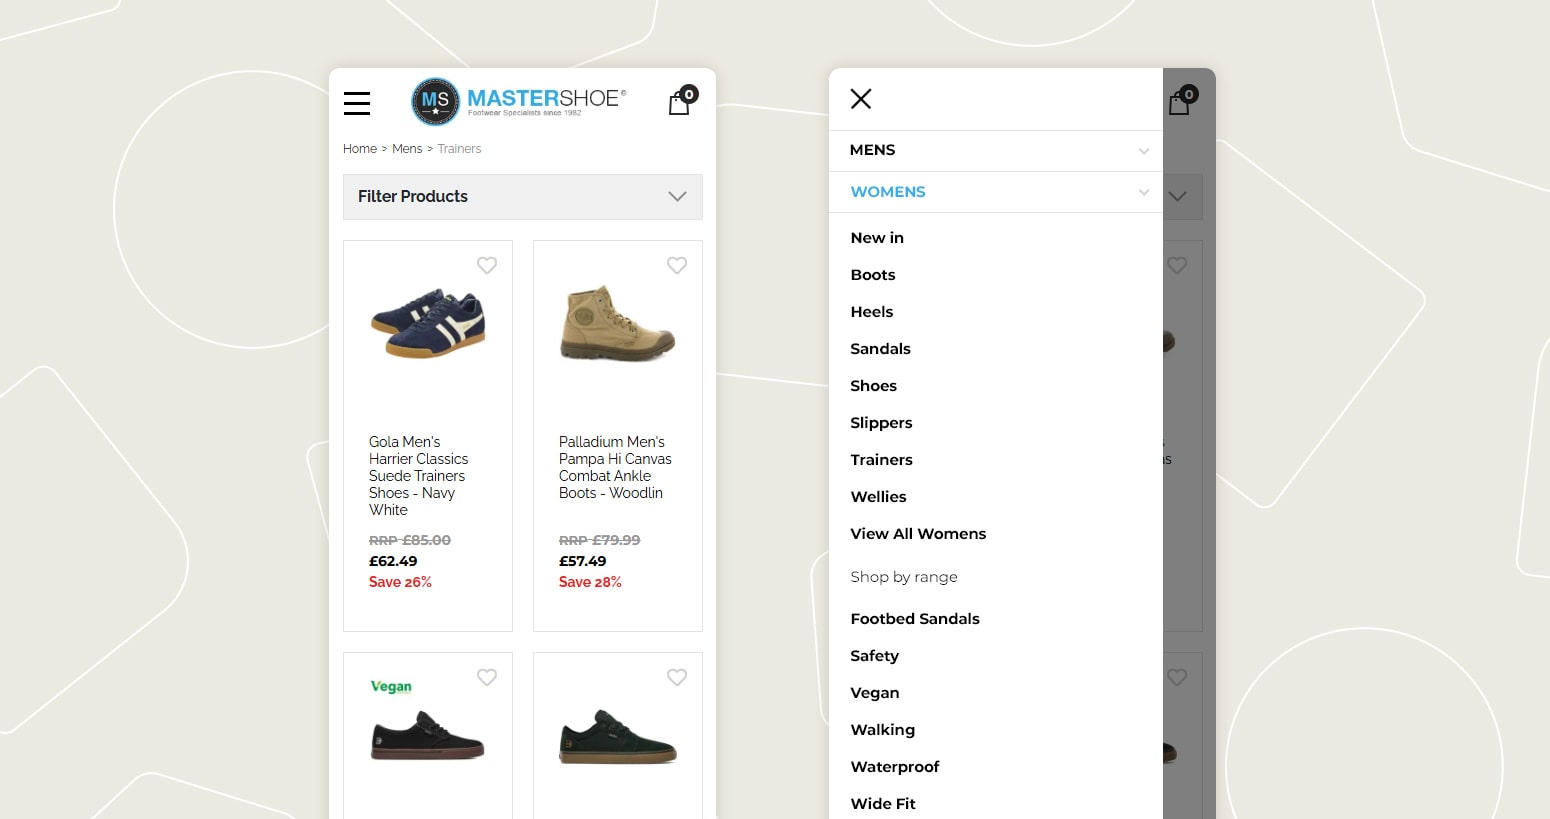Favorite the Palladium Pampa boots with heart

tap(677, 265)
